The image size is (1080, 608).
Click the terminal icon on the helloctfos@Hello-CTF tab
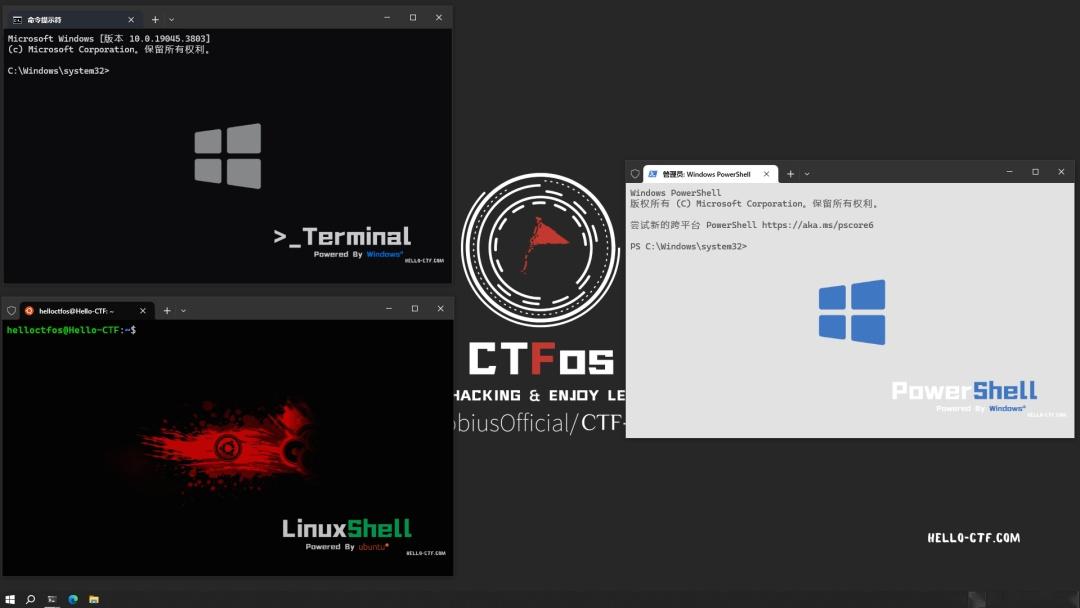[29, 310]
